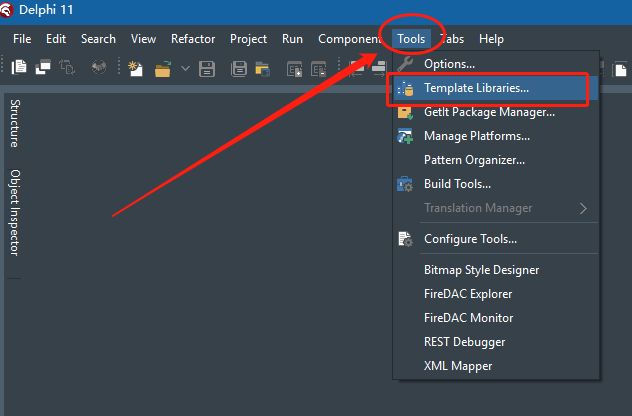
Task: Open the Help menu
Action: point(491,39)
